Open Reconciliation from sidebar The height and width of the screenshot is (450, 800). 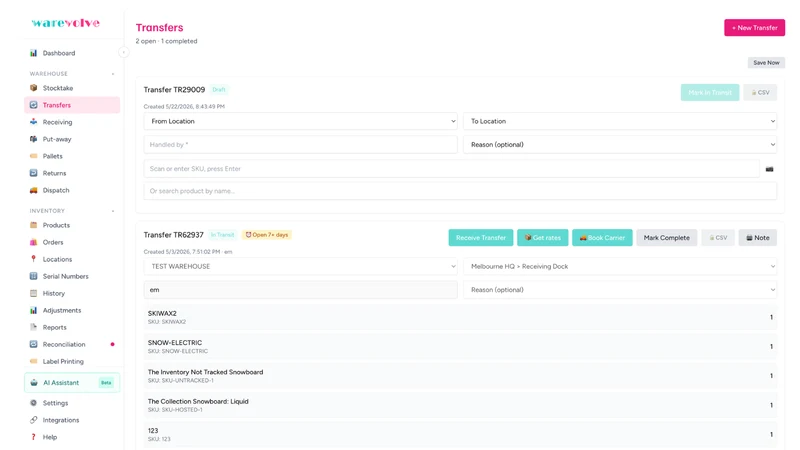coord(72,344)
